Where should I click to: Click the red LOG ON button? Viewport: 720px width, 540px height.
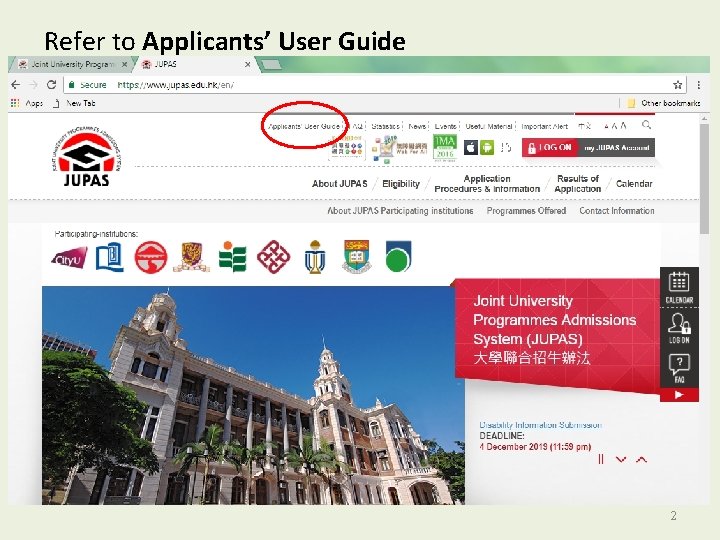(549, 148)
